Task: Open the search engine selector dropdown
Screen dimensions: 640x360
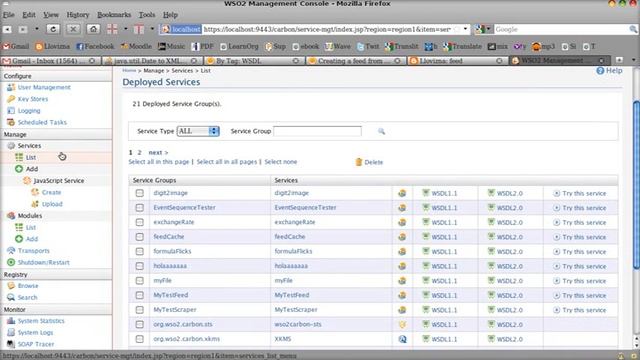Action: (x=483, y=29)
